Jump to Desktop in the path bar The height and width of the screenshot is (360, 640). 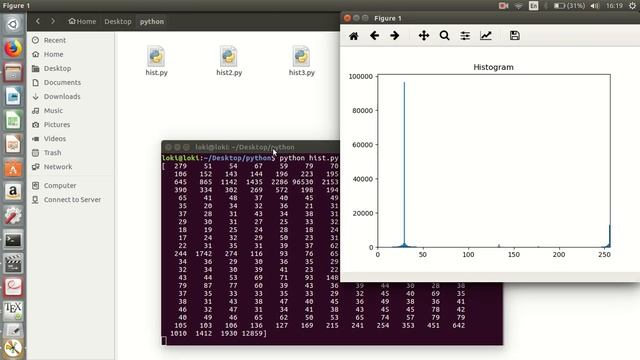[x=118, y=21]
